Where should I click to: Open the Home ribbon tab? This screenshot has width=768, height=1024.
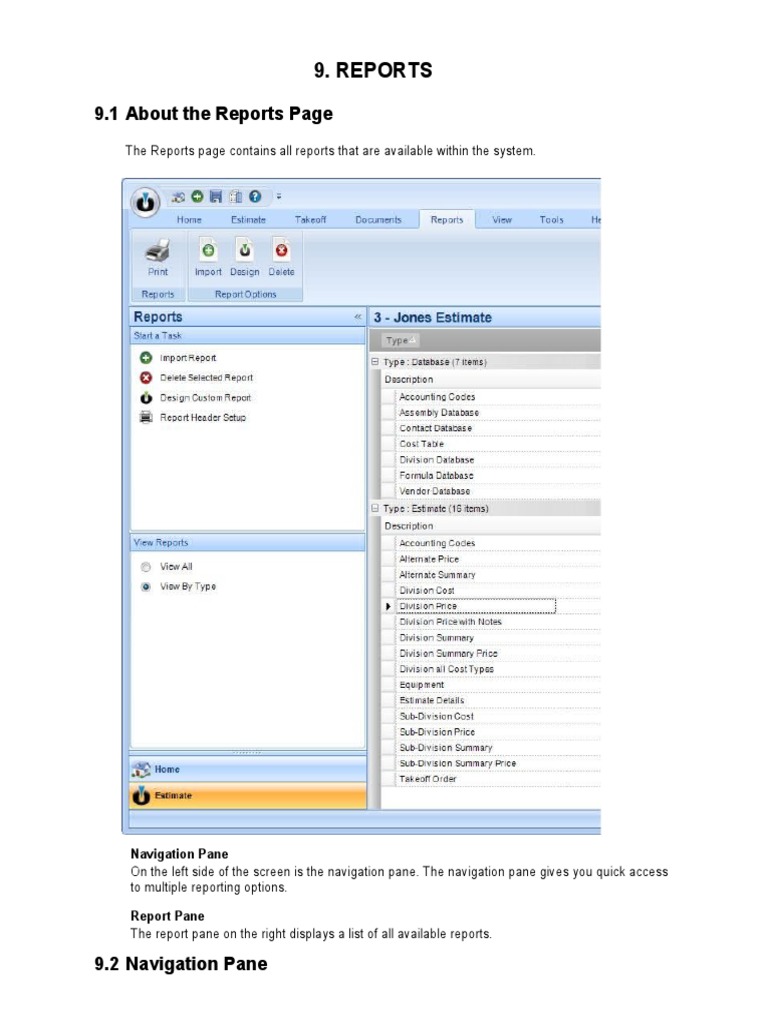click(x=189, y=219)
